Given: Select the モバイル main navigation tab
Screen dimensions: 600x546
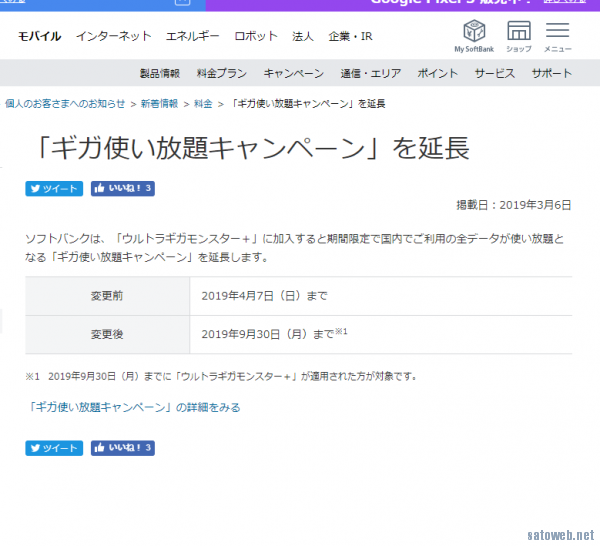Looking at the screenshot, I should click(40, 36).
